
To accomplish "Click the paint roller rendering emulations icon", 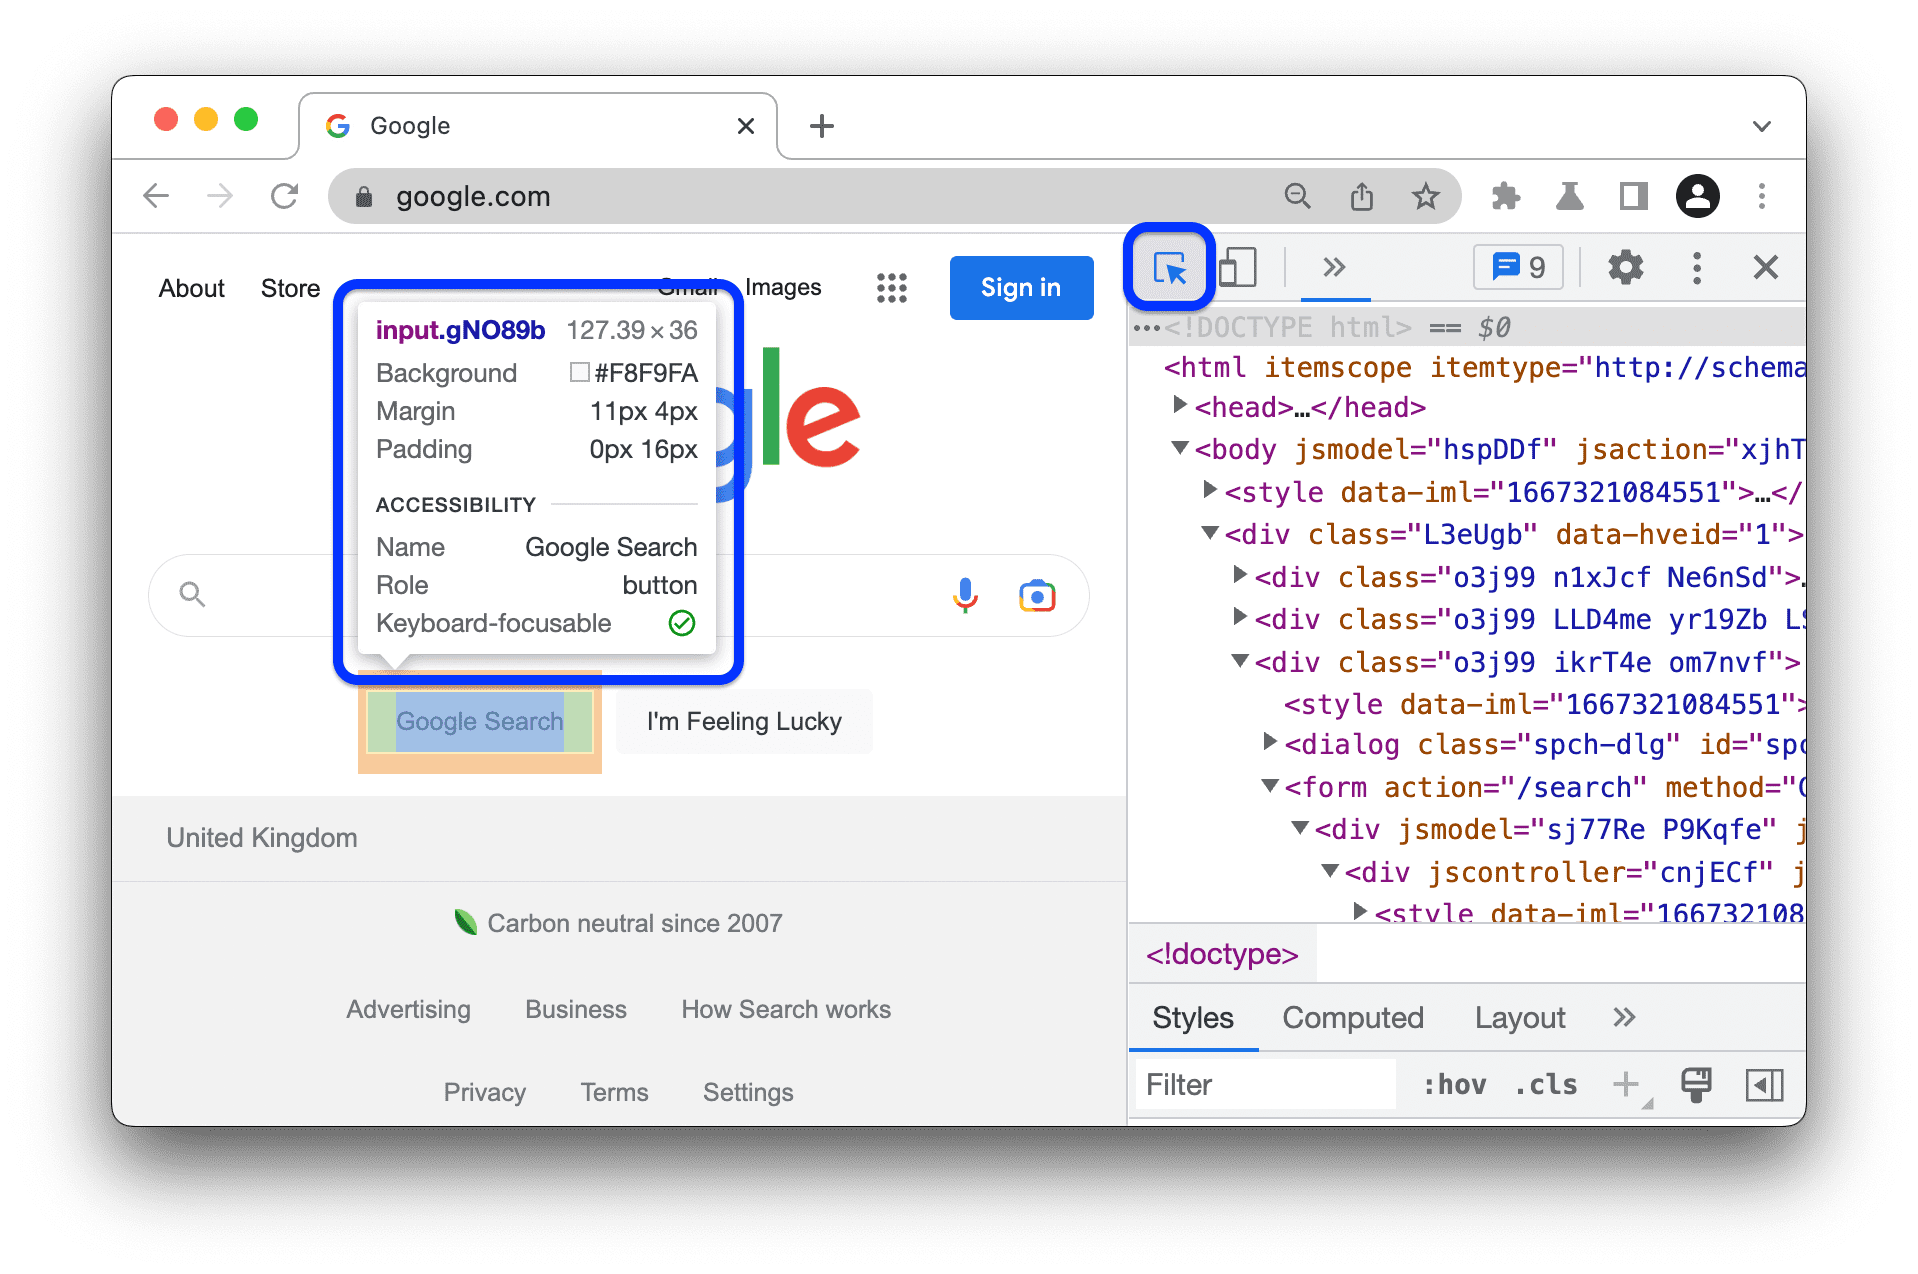I will pos(1695,1084).
